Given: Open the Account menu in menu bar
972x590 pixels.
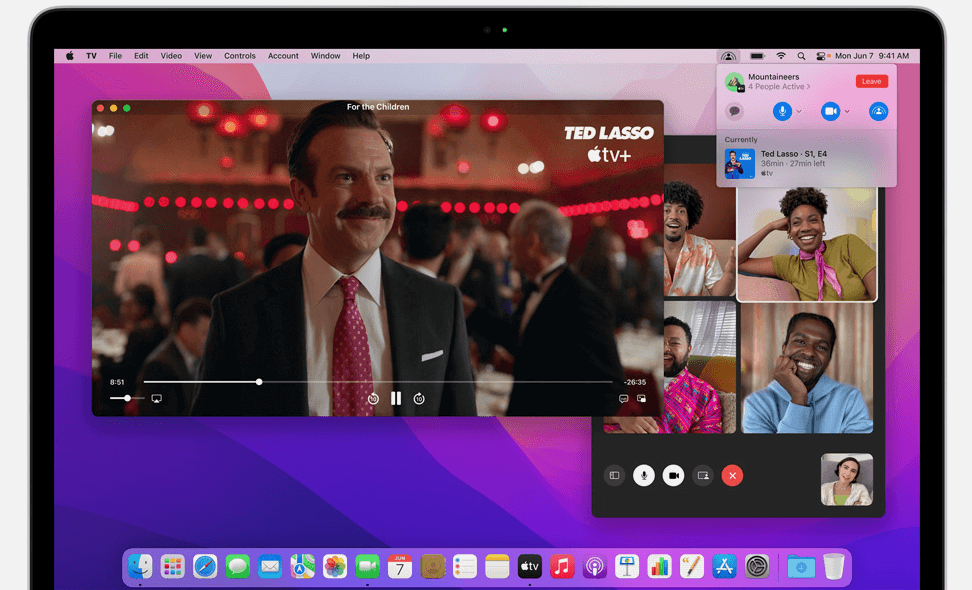Looking at the screenshot, I should point(283,56).
